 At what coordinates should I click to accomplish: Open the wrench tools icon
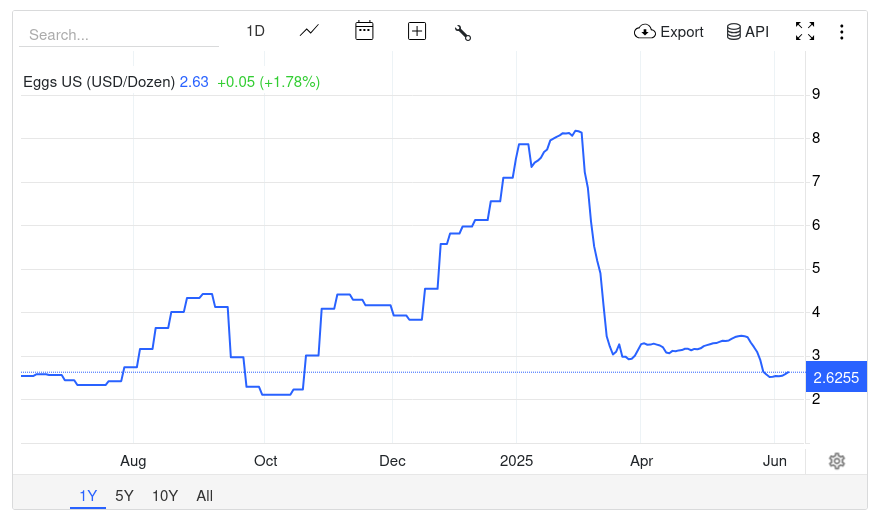tap(463, 33)
